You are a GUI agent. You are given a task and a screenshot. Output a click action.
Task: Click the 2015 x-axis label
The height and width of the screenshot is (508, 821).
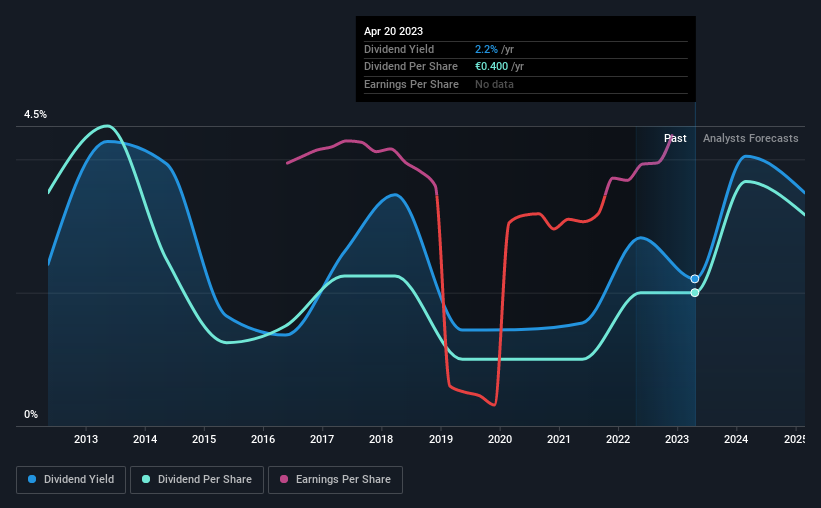204,439
